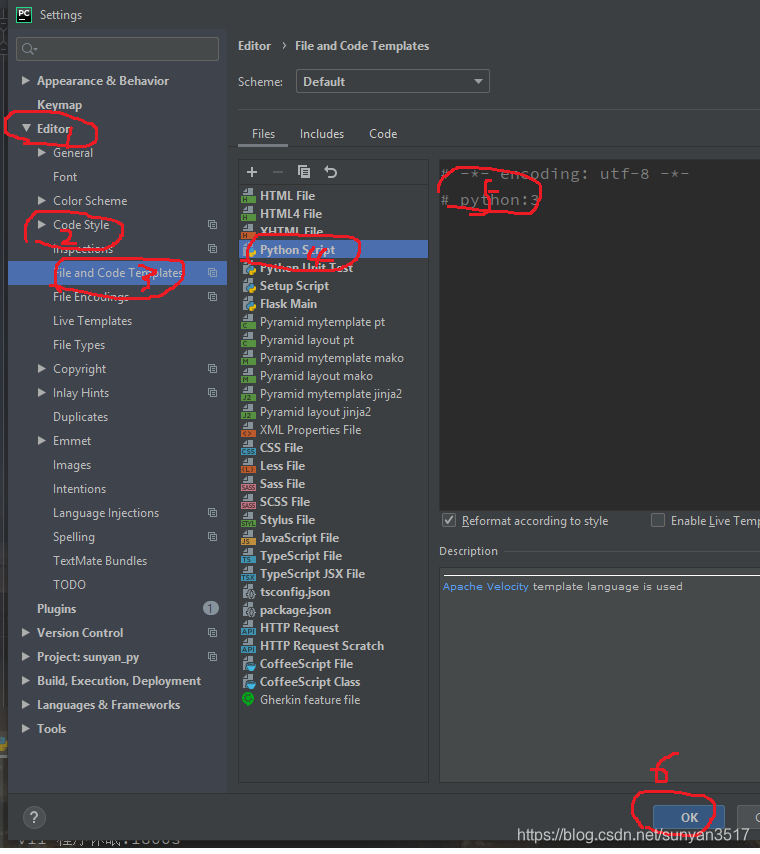Select HTTP Request Scratch template
The height and width of the screenshot is (854, 760).
[x=321, y=646]
